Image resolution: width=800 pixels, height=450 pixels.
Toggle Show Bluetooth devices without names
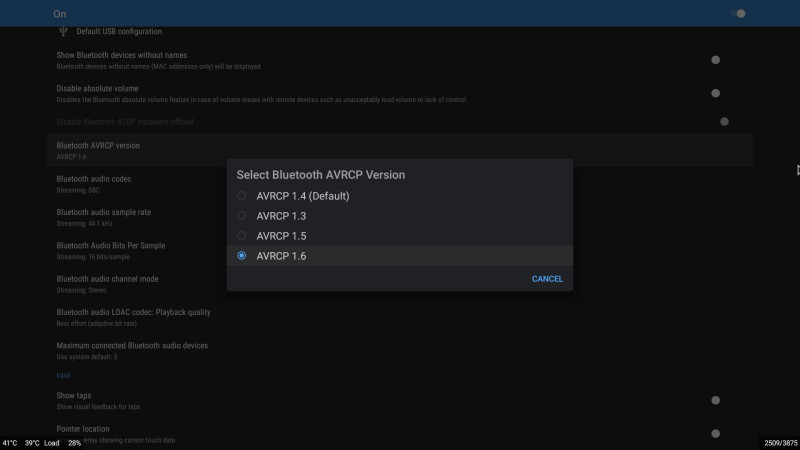pyautogui.click(x=715, y=60)
